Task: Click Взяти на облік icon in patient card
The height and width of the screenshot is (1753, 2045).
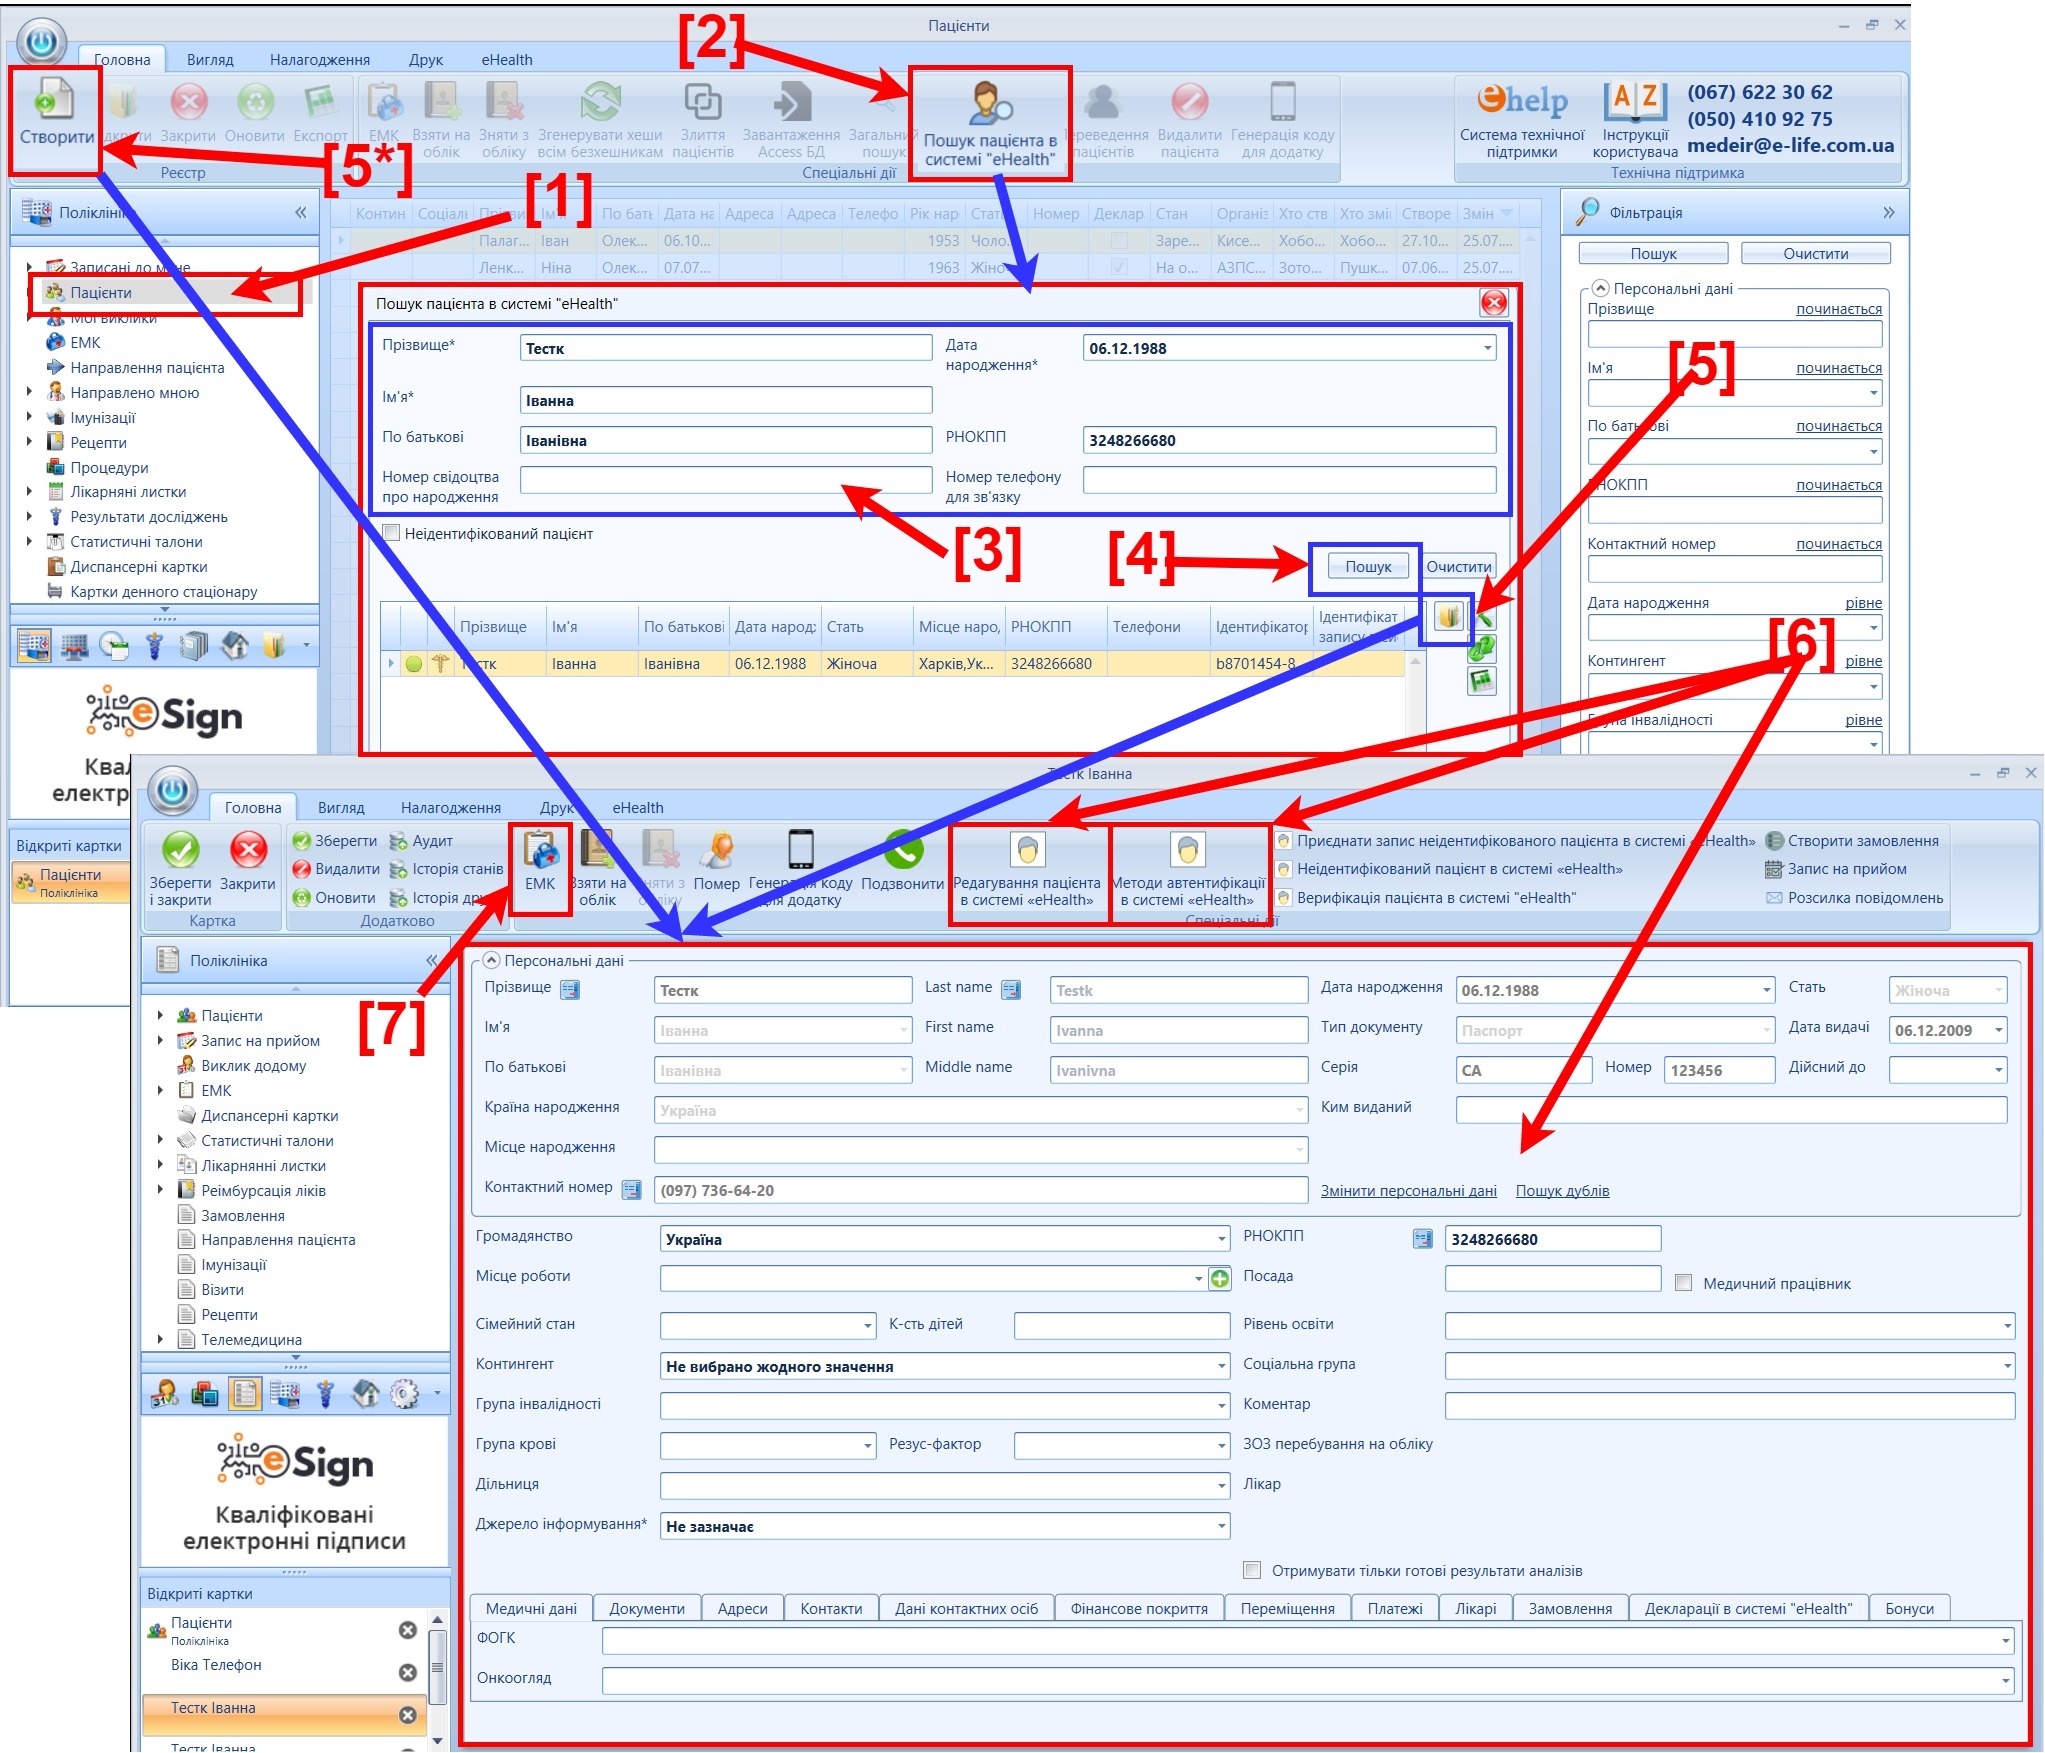Action: pos(597,867)
